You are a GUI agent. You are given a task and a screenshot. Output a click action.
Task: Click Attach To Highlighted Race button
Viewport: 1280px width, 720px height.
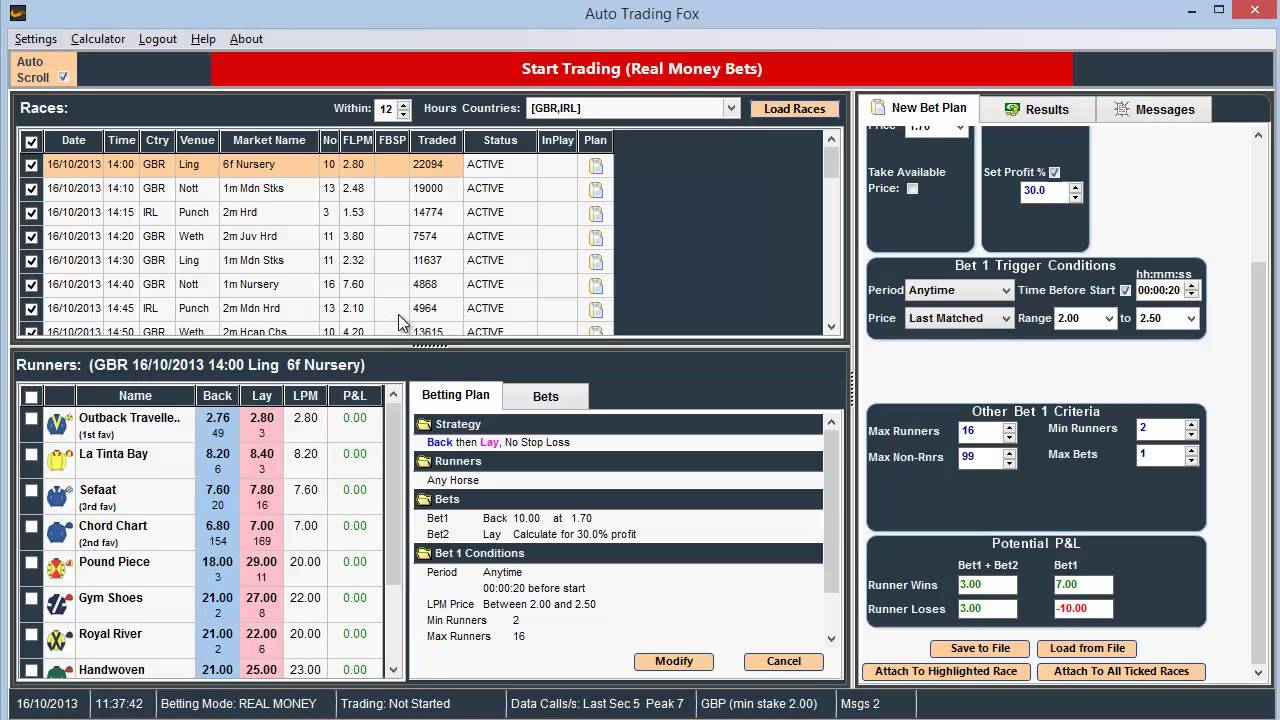tap(946, 671)
